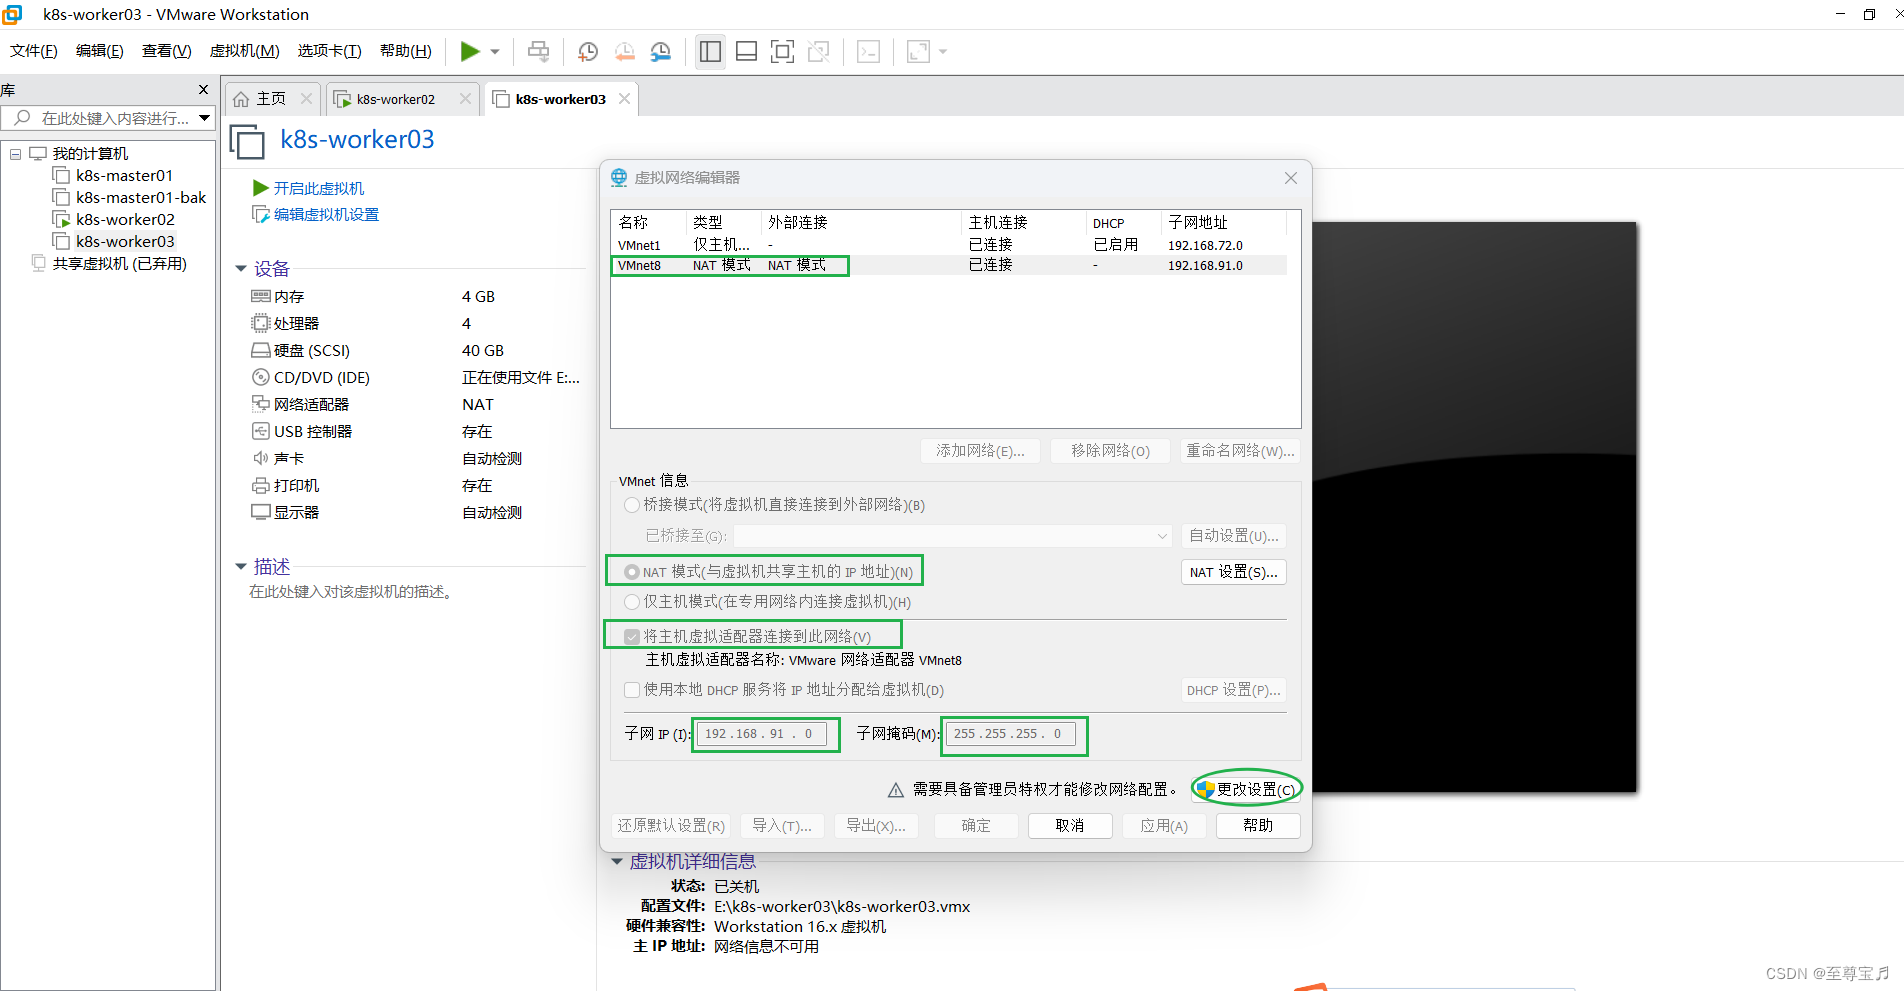Open the power options dropdown arrow
Screen dimensions: 1904x991
pyautogui.click(x=495, y=52)
